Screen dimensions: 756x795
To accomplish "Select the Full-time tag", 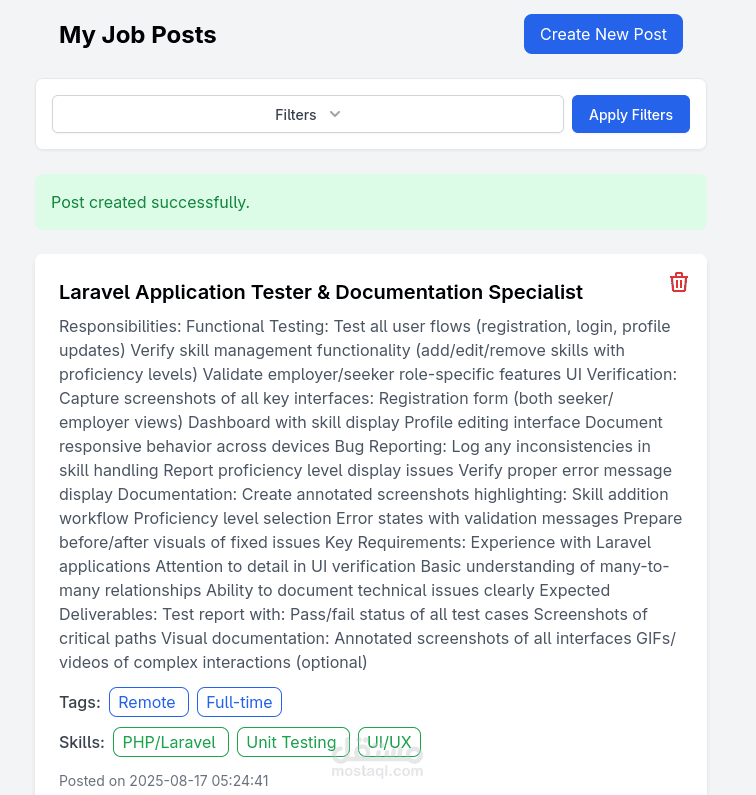I will (x=239, y=702).
